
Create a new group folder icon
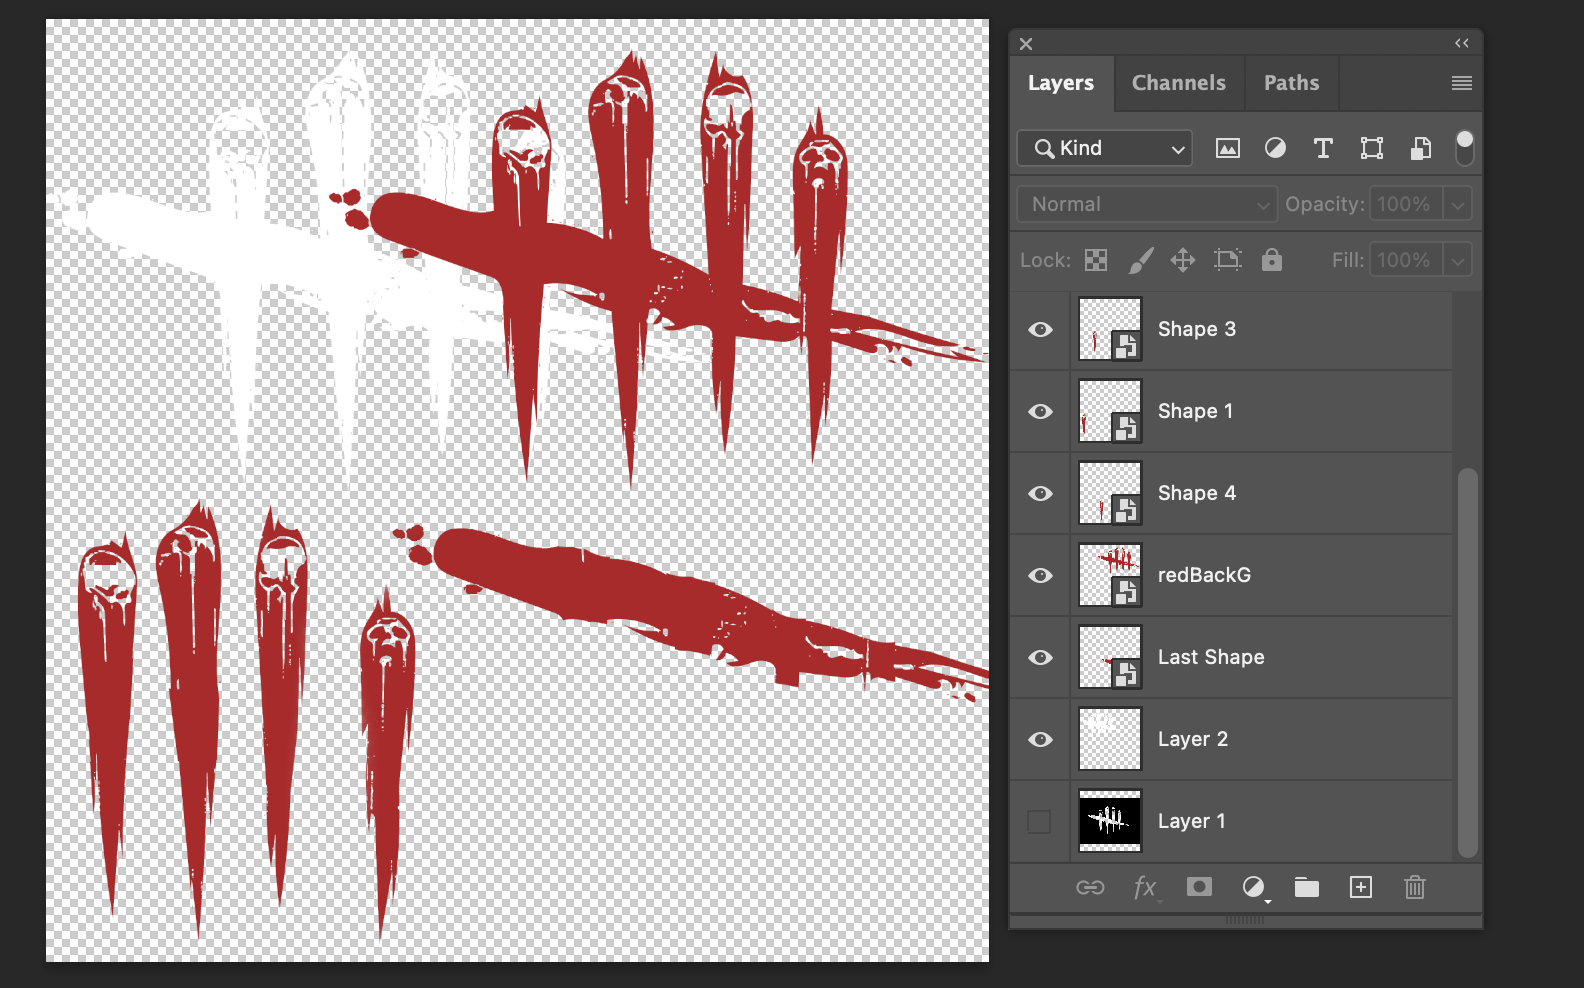pos(1307,887)
